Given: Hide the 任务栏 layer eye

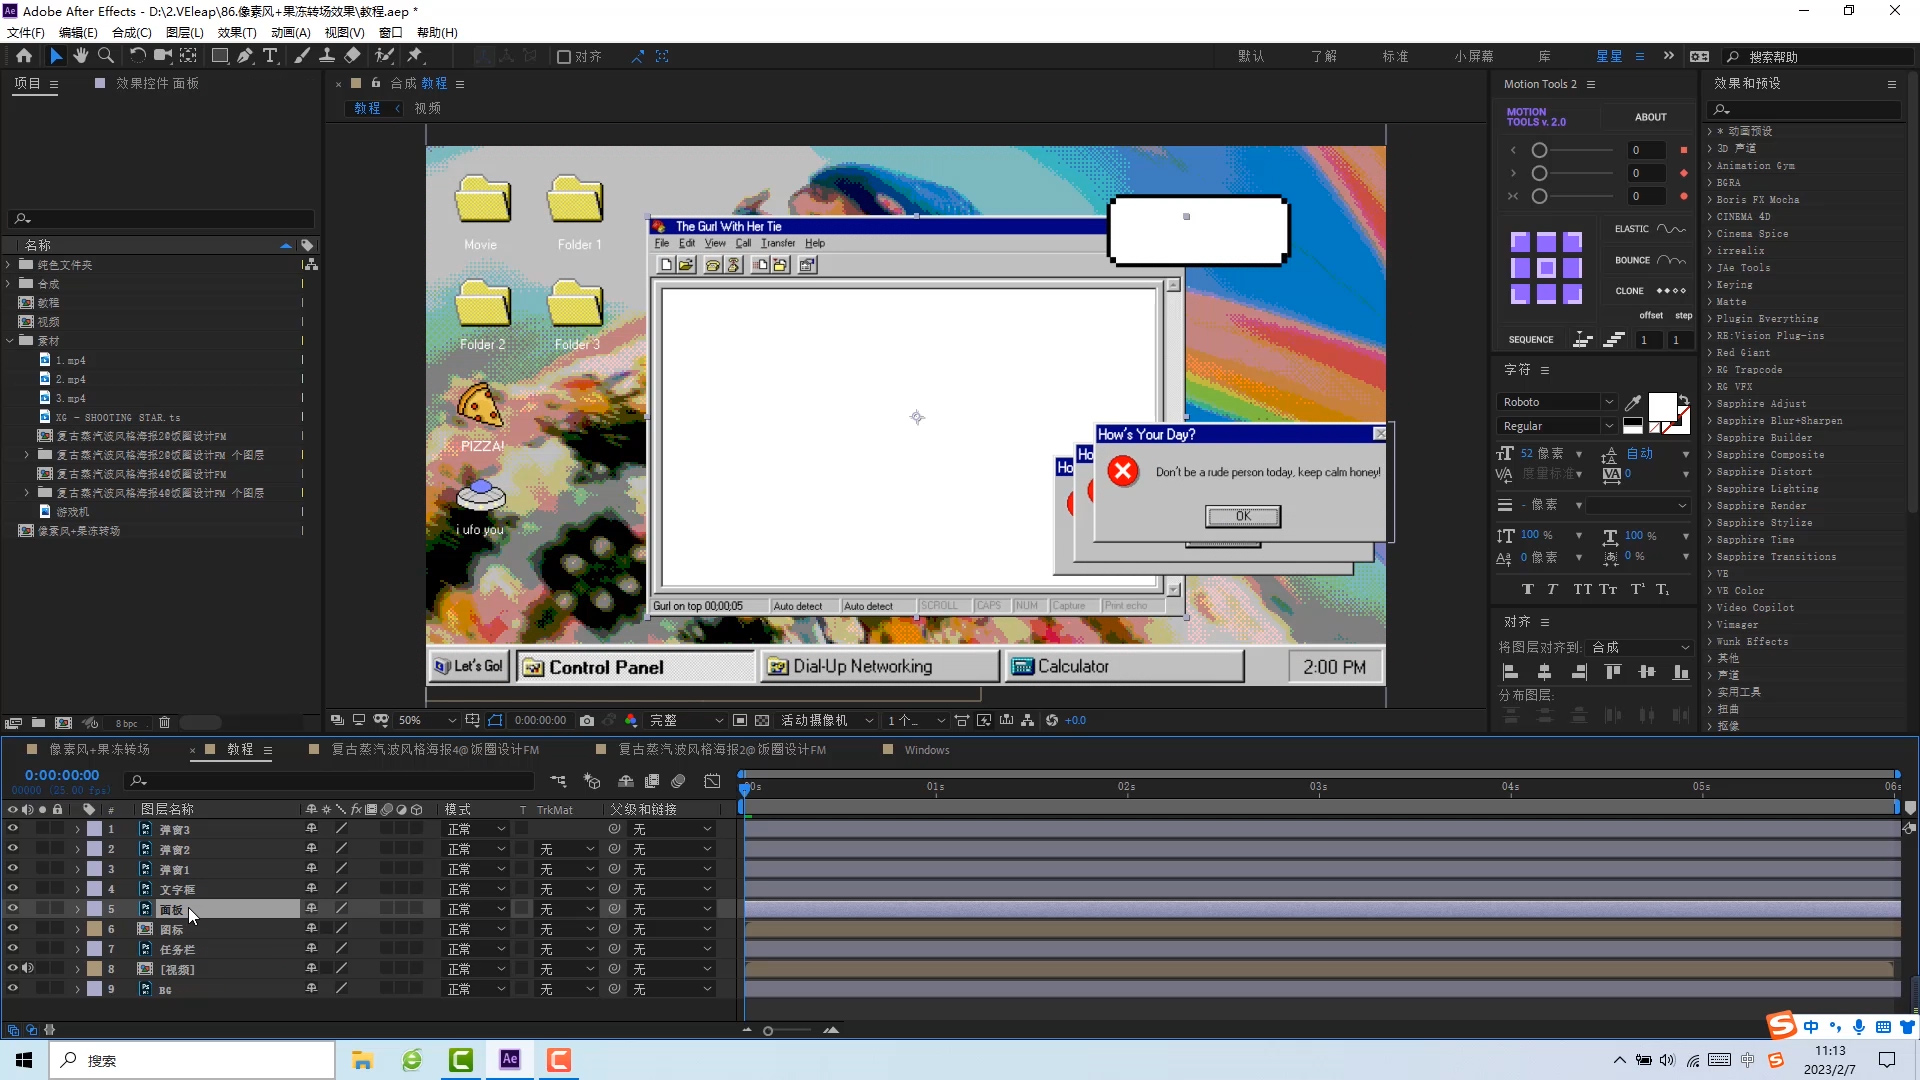Looking at the screenshot, I should click(x=13, y=948).
